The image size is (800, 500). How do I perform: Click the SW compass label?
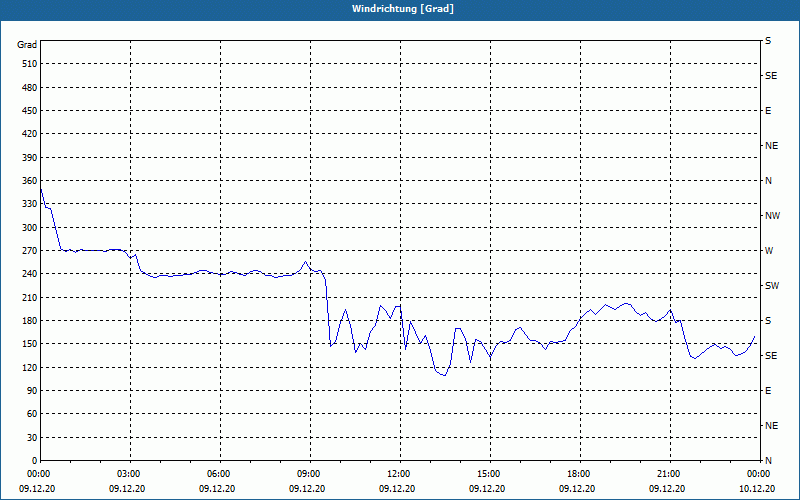pos(772,286)
